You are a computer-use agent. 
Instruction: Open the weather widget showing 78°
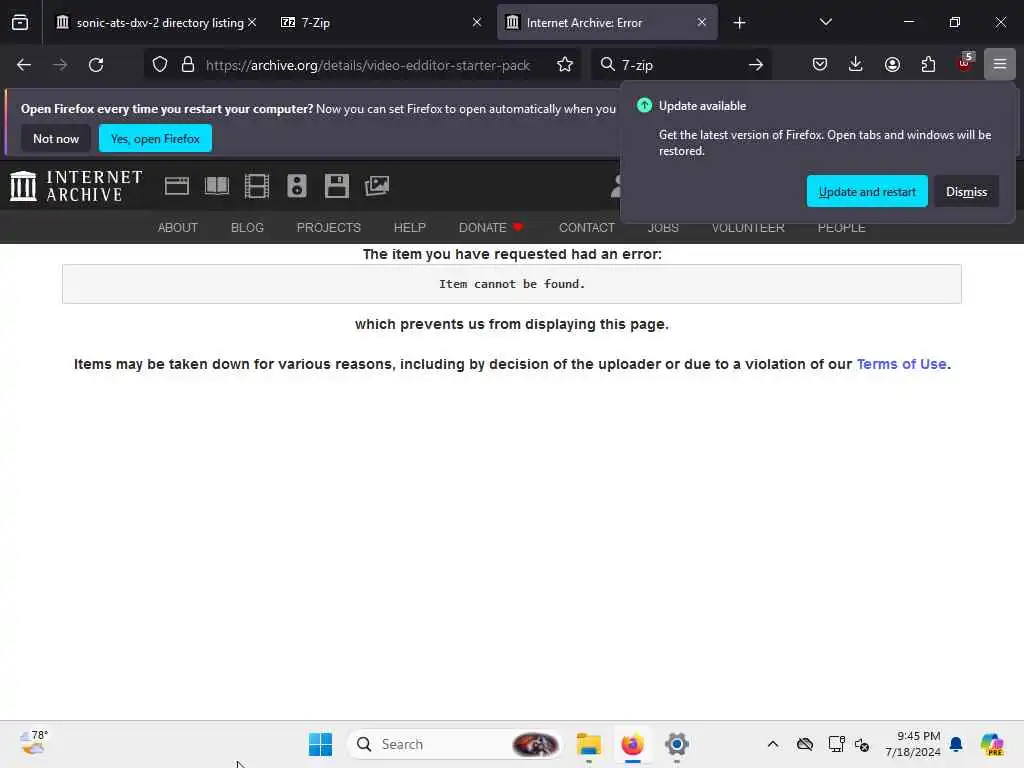pyautogui.click(x=34, y=743)
